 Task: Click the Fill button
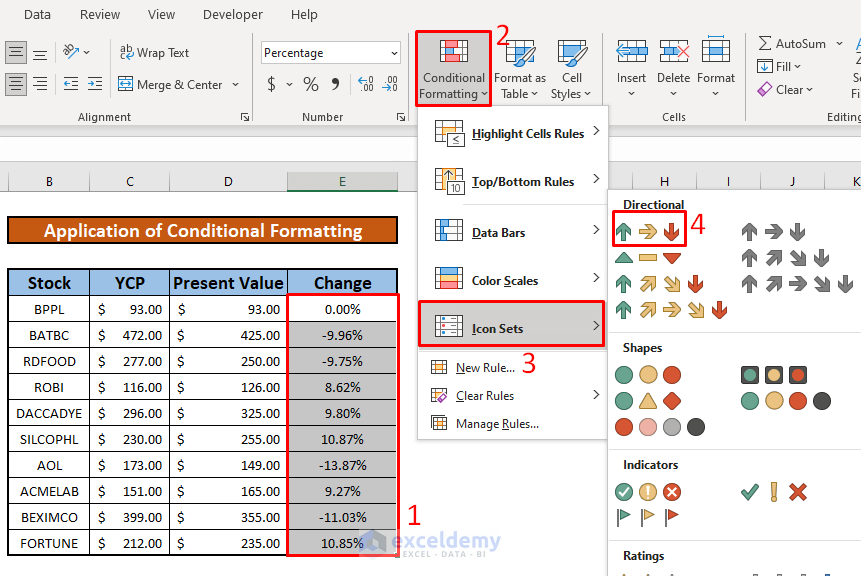click(779, 66)
